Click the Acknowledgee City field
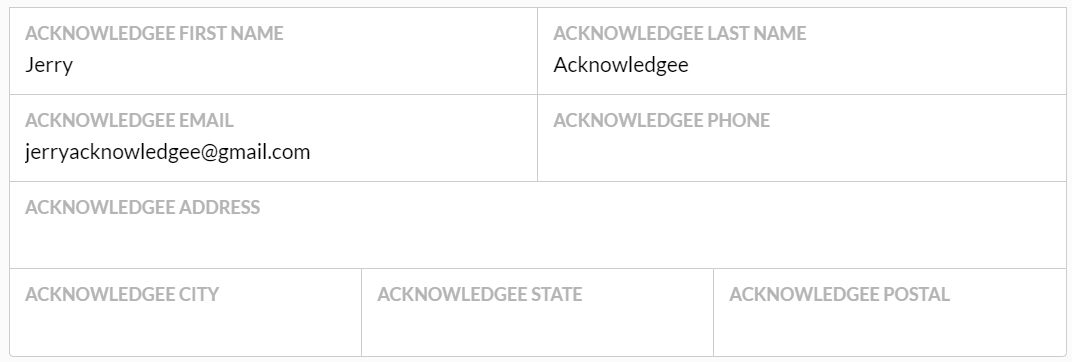Screen dimensions: 1072x362 [x=185, y=313]
